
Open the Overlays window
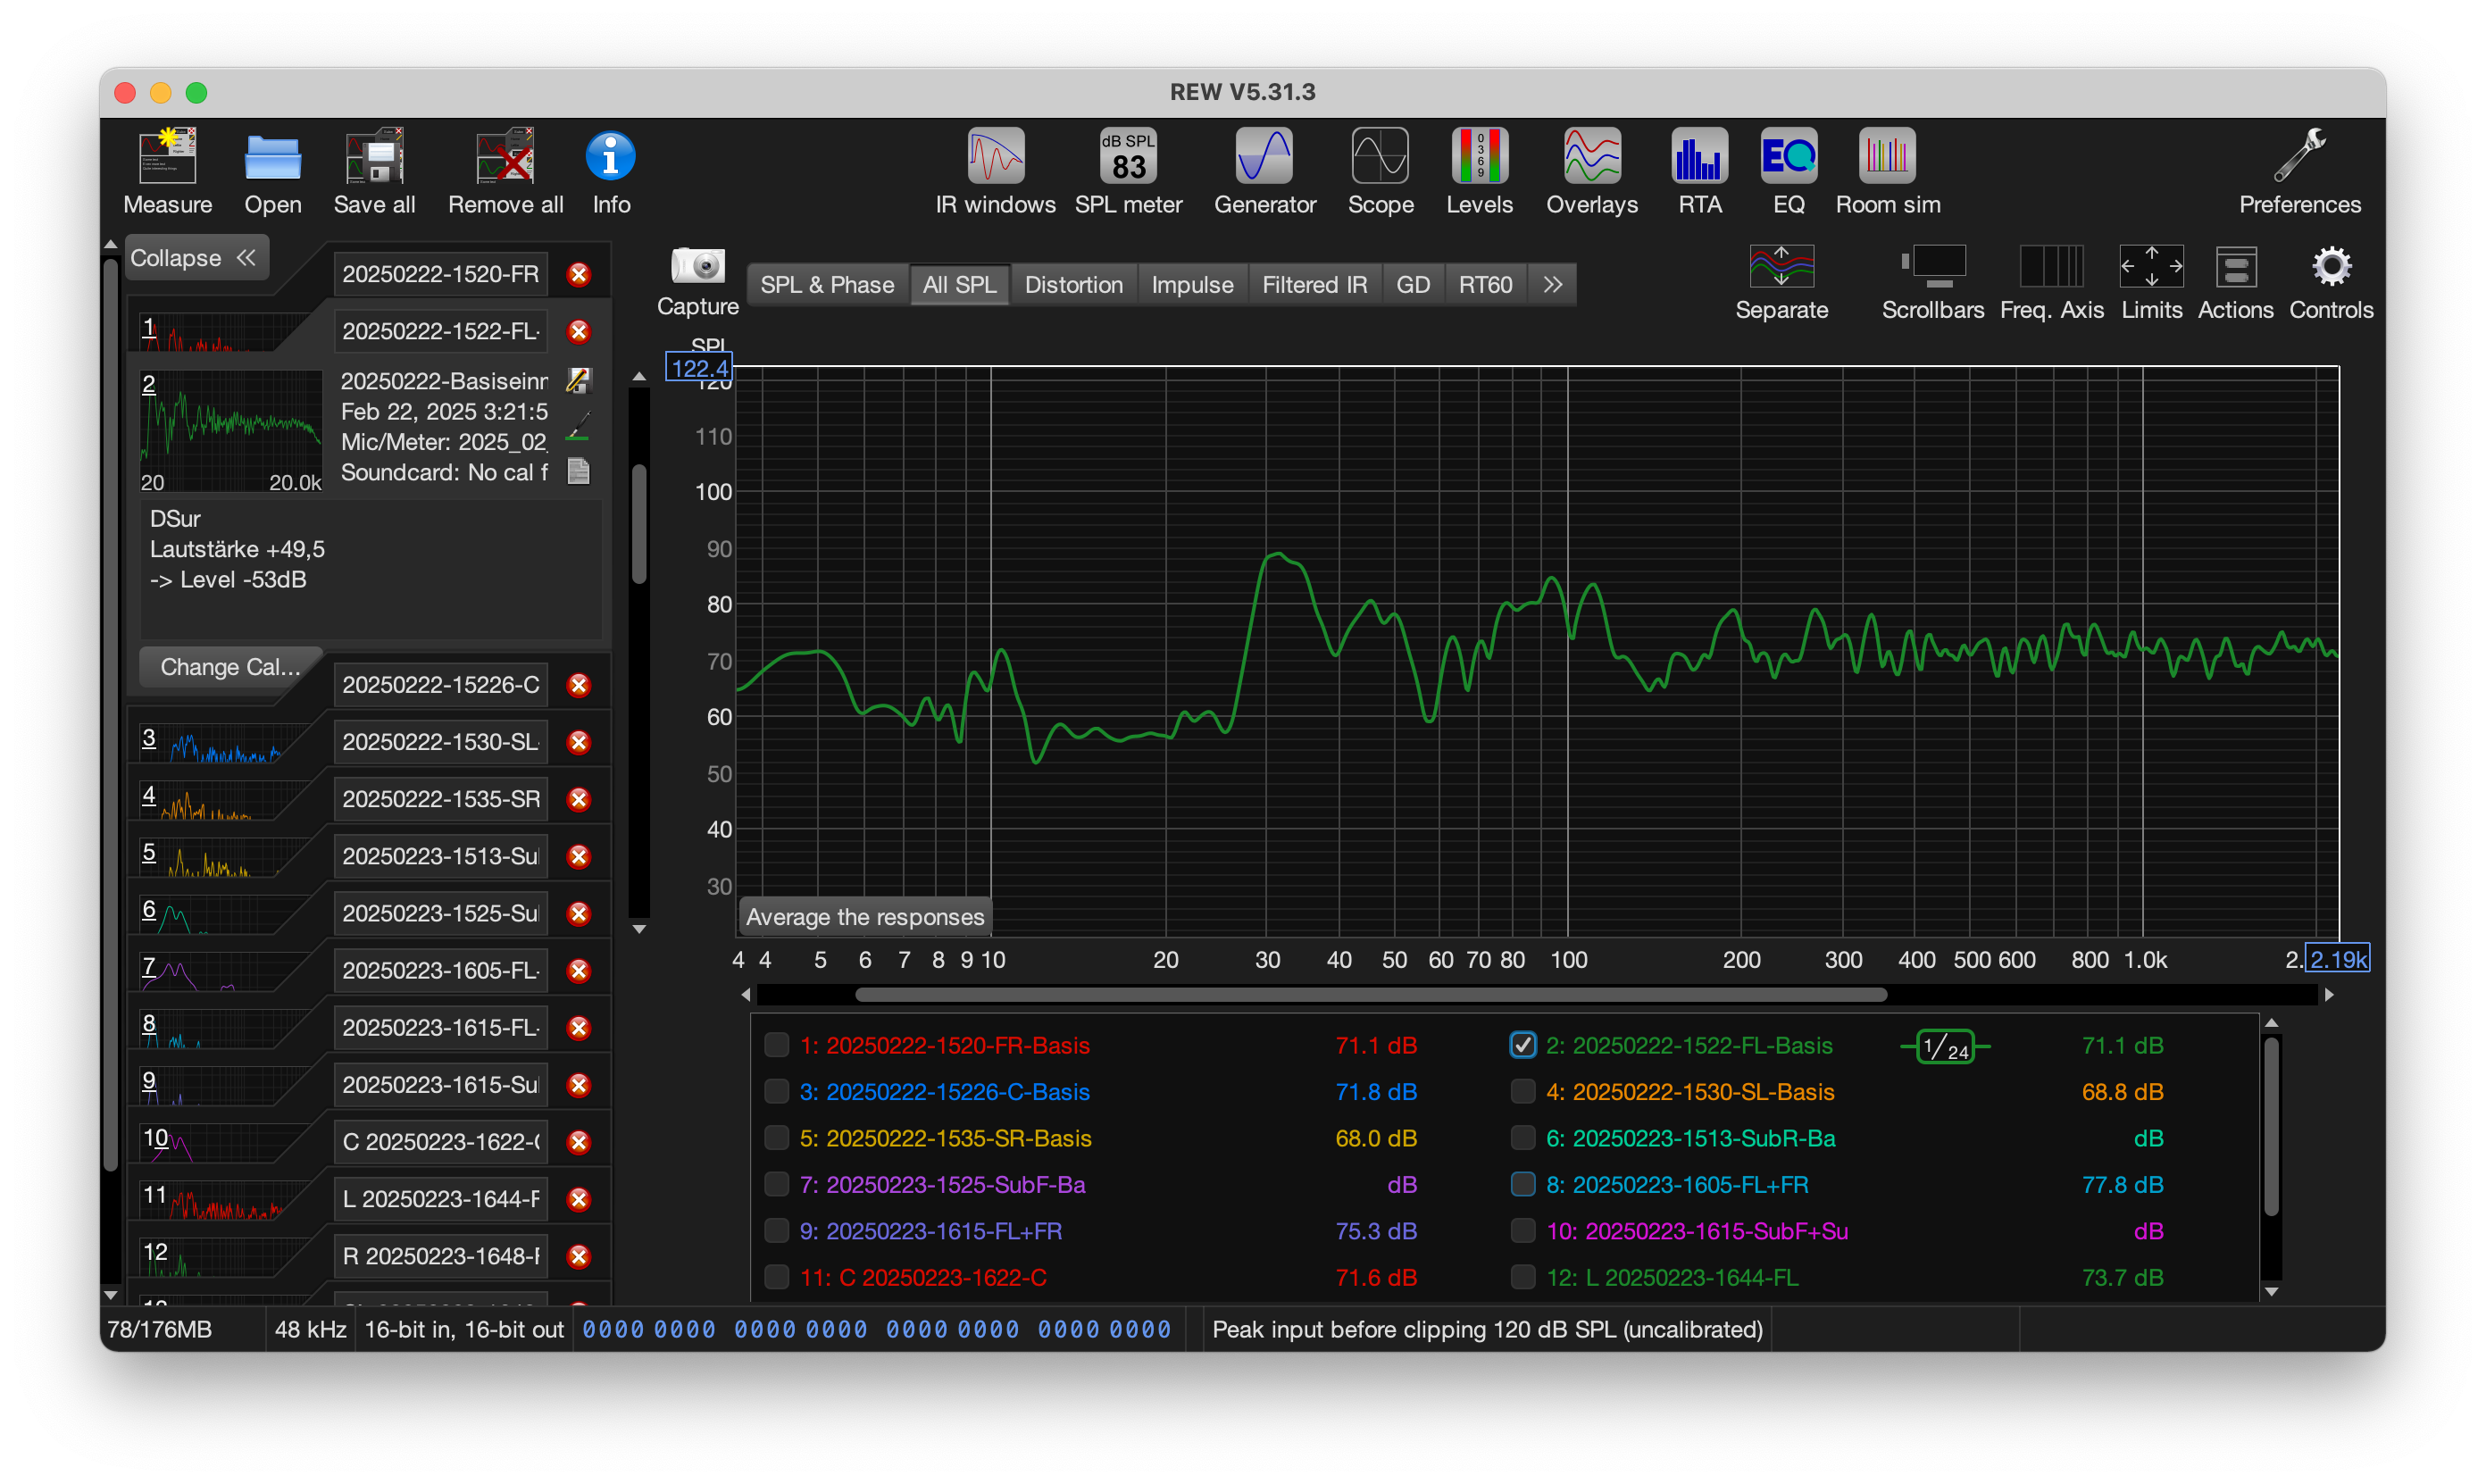click(x=1592, y=158)
